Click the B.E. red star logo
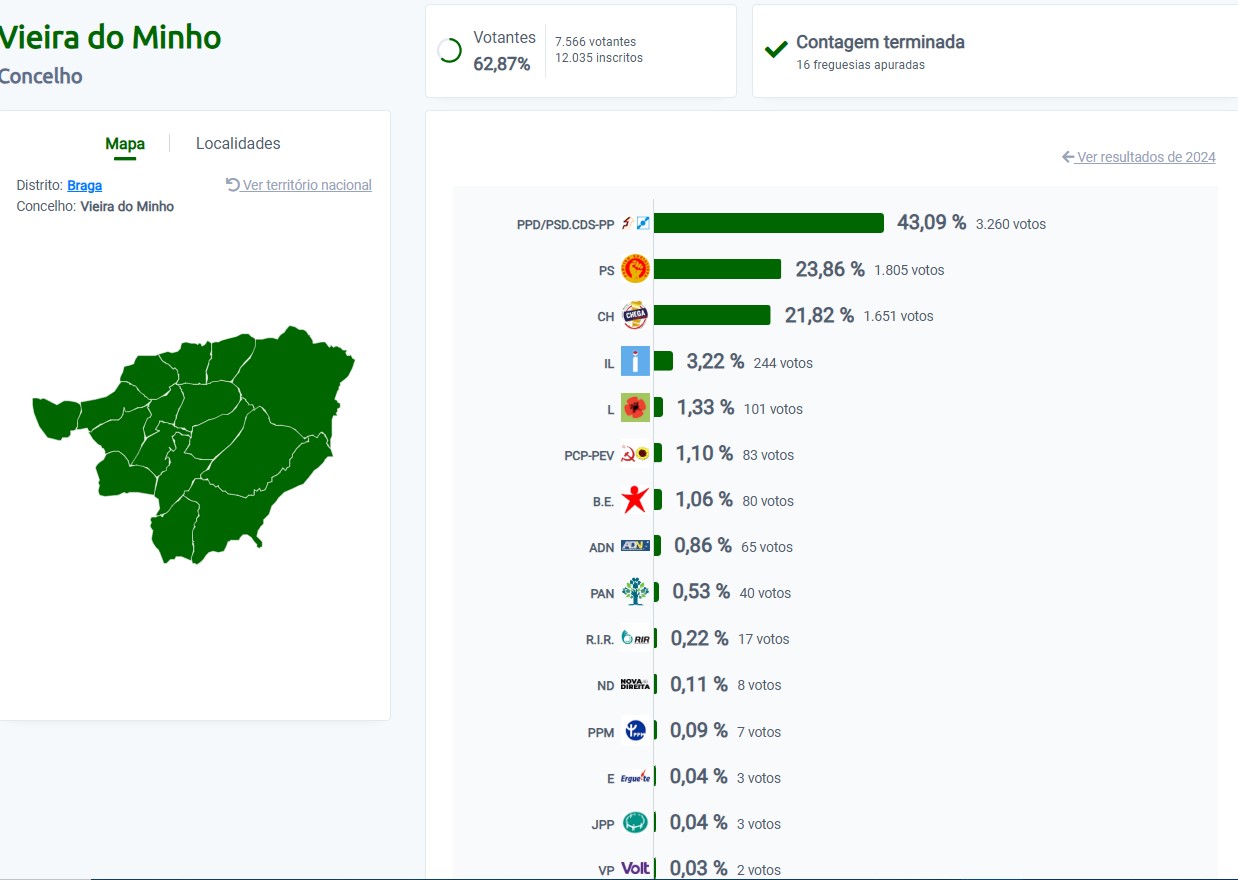 pyautogui.click(x=635, y=500)
